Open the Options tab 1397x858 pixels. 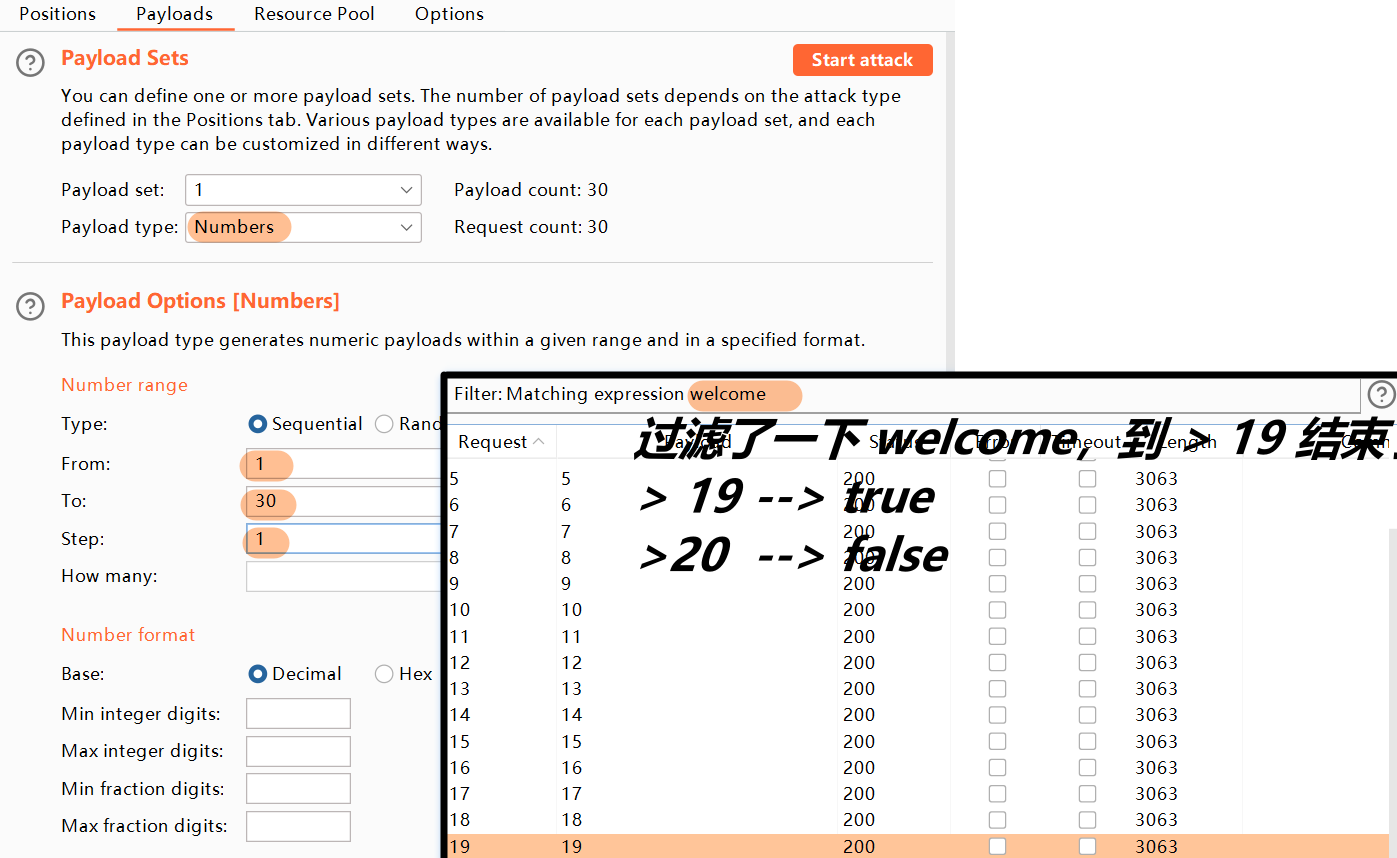pos(449,14)
